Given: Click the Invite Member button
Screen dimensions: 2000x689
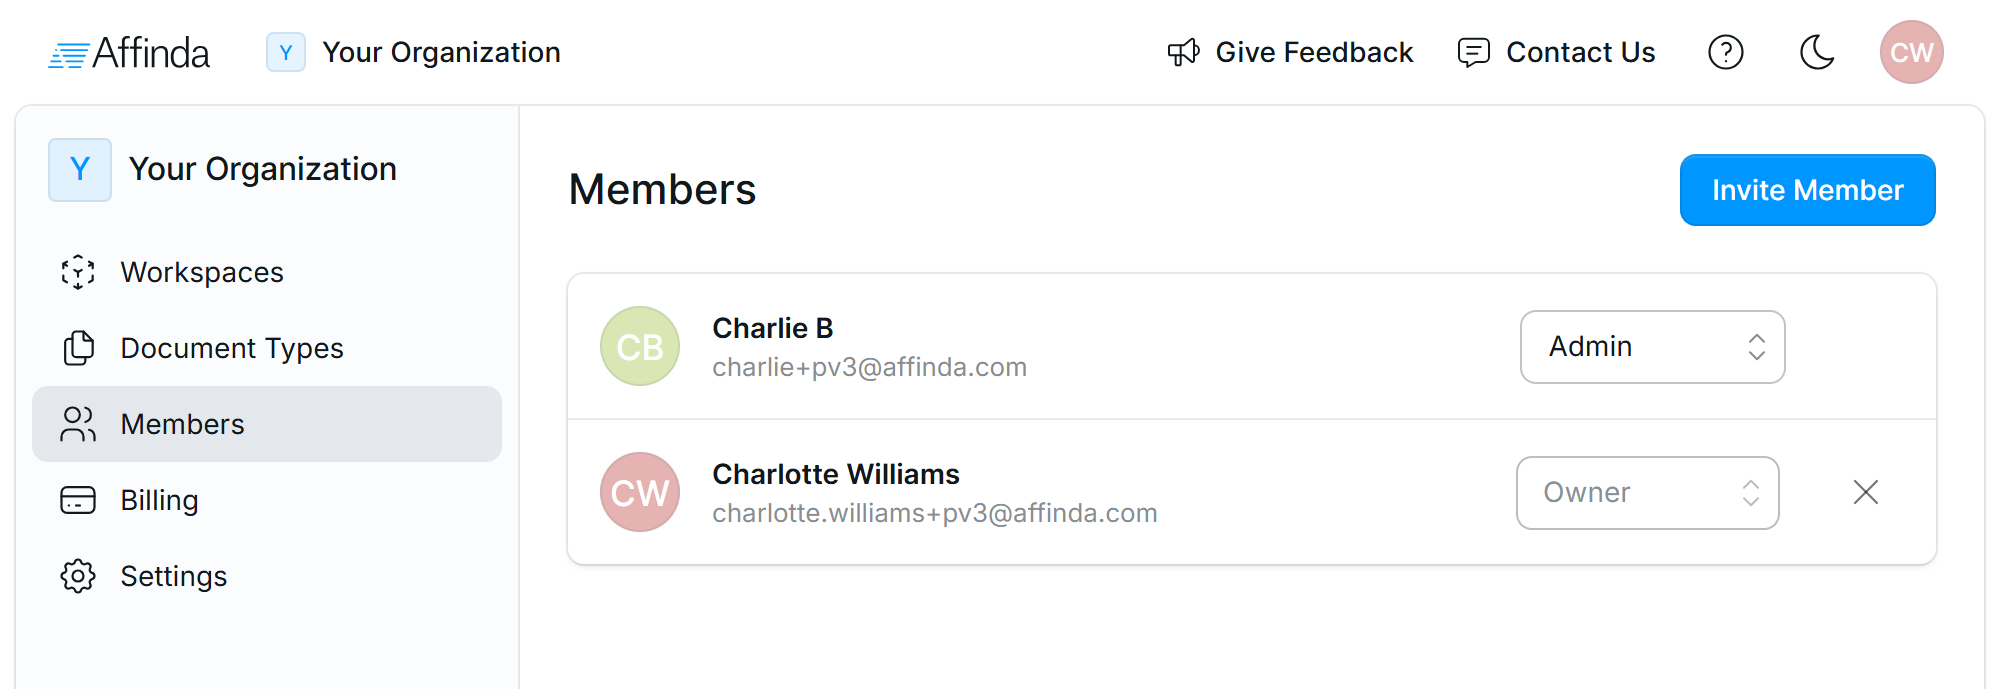Looking at the screenshot, I should [1807, 189].
